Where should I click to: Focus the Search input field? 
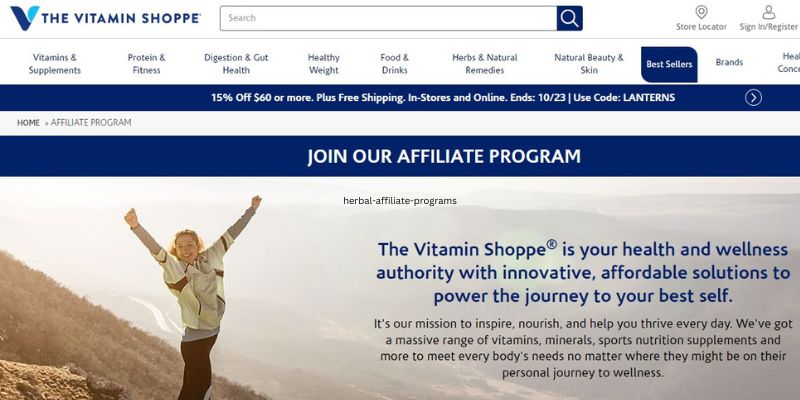click(388, 18)
